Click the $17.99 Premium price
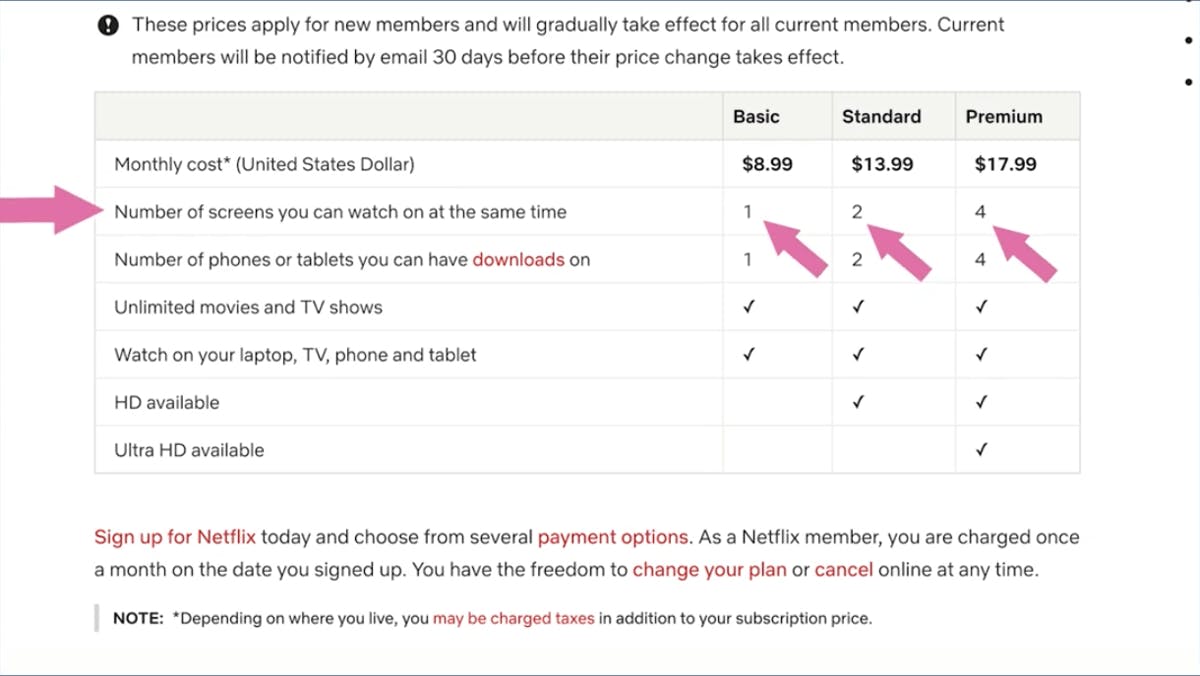 pos(1005,164)
